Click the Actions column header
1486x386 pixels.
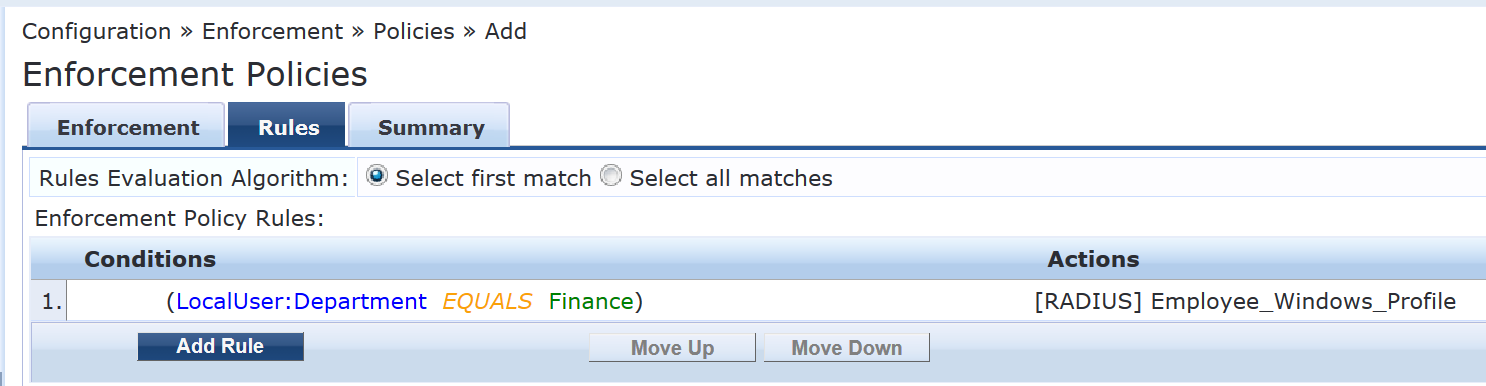point(1093,259)
